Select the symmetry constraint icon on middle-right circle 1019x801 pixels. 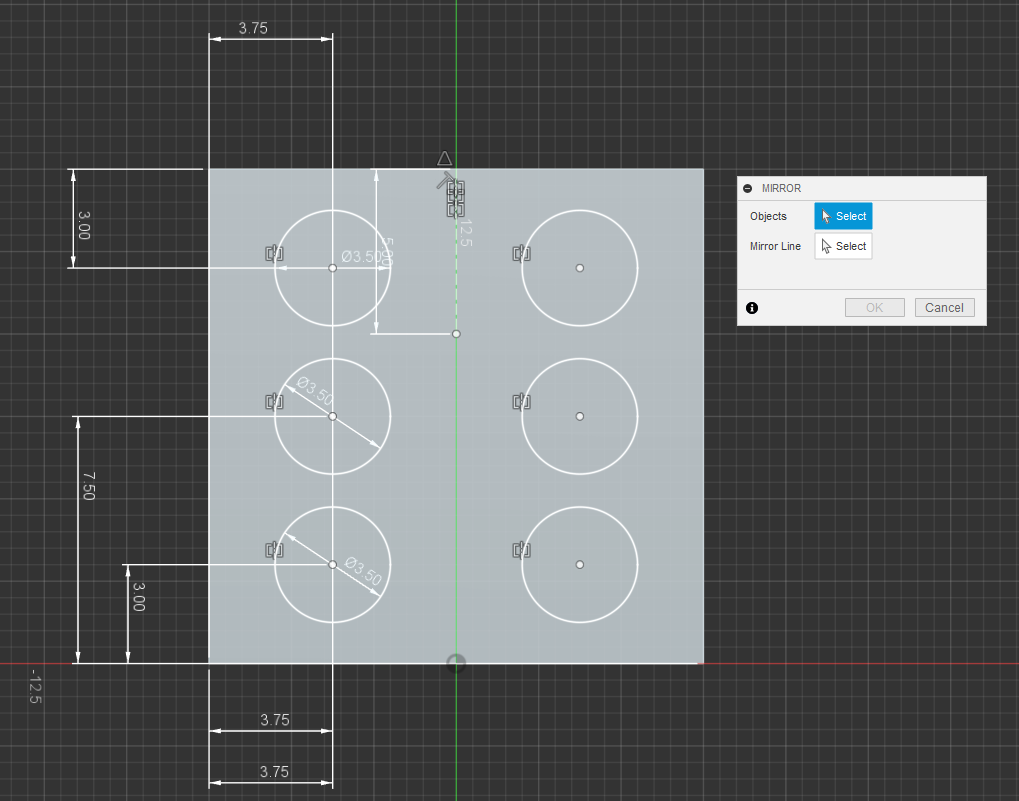coord(520,402)
